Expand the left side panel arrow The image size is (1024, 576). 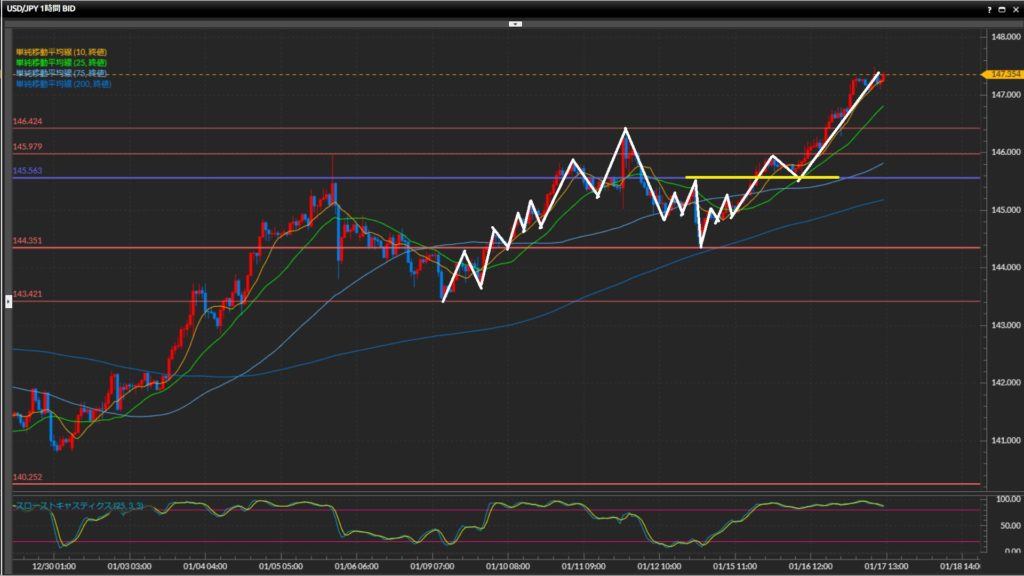pyautogui.click(x=8, y=300)
